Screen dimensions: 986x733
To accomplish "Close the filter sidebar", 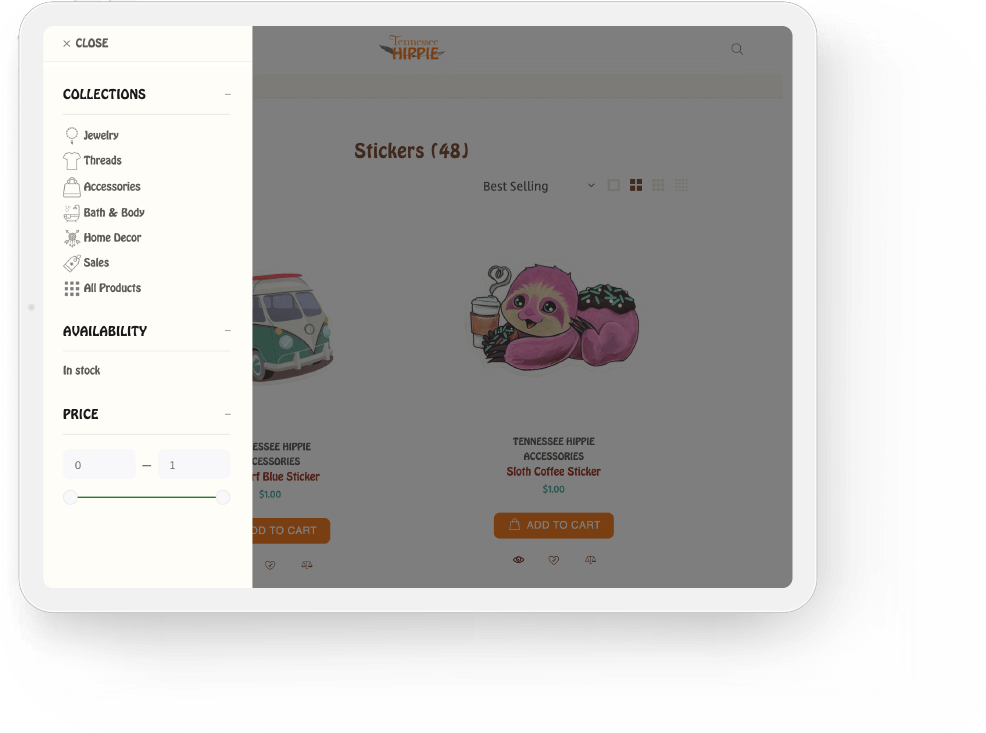I will tap(86, 43).
